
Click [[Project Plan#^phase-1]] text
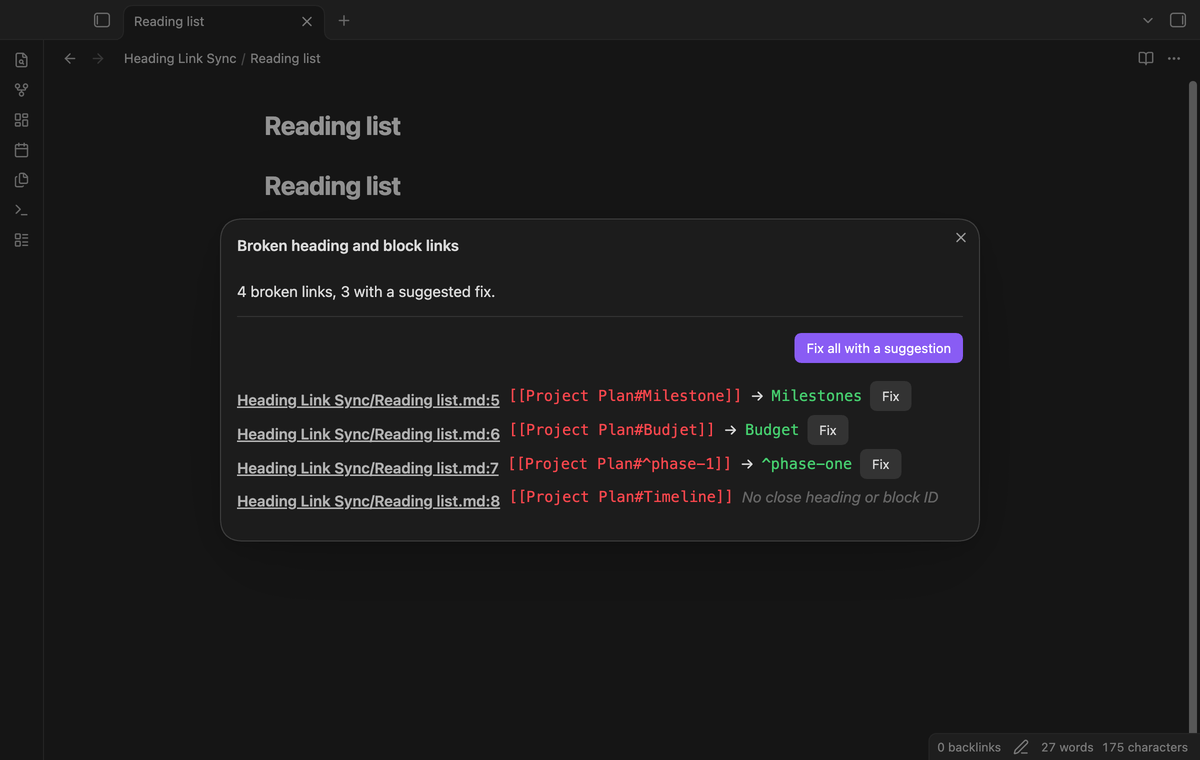point(620,464)
